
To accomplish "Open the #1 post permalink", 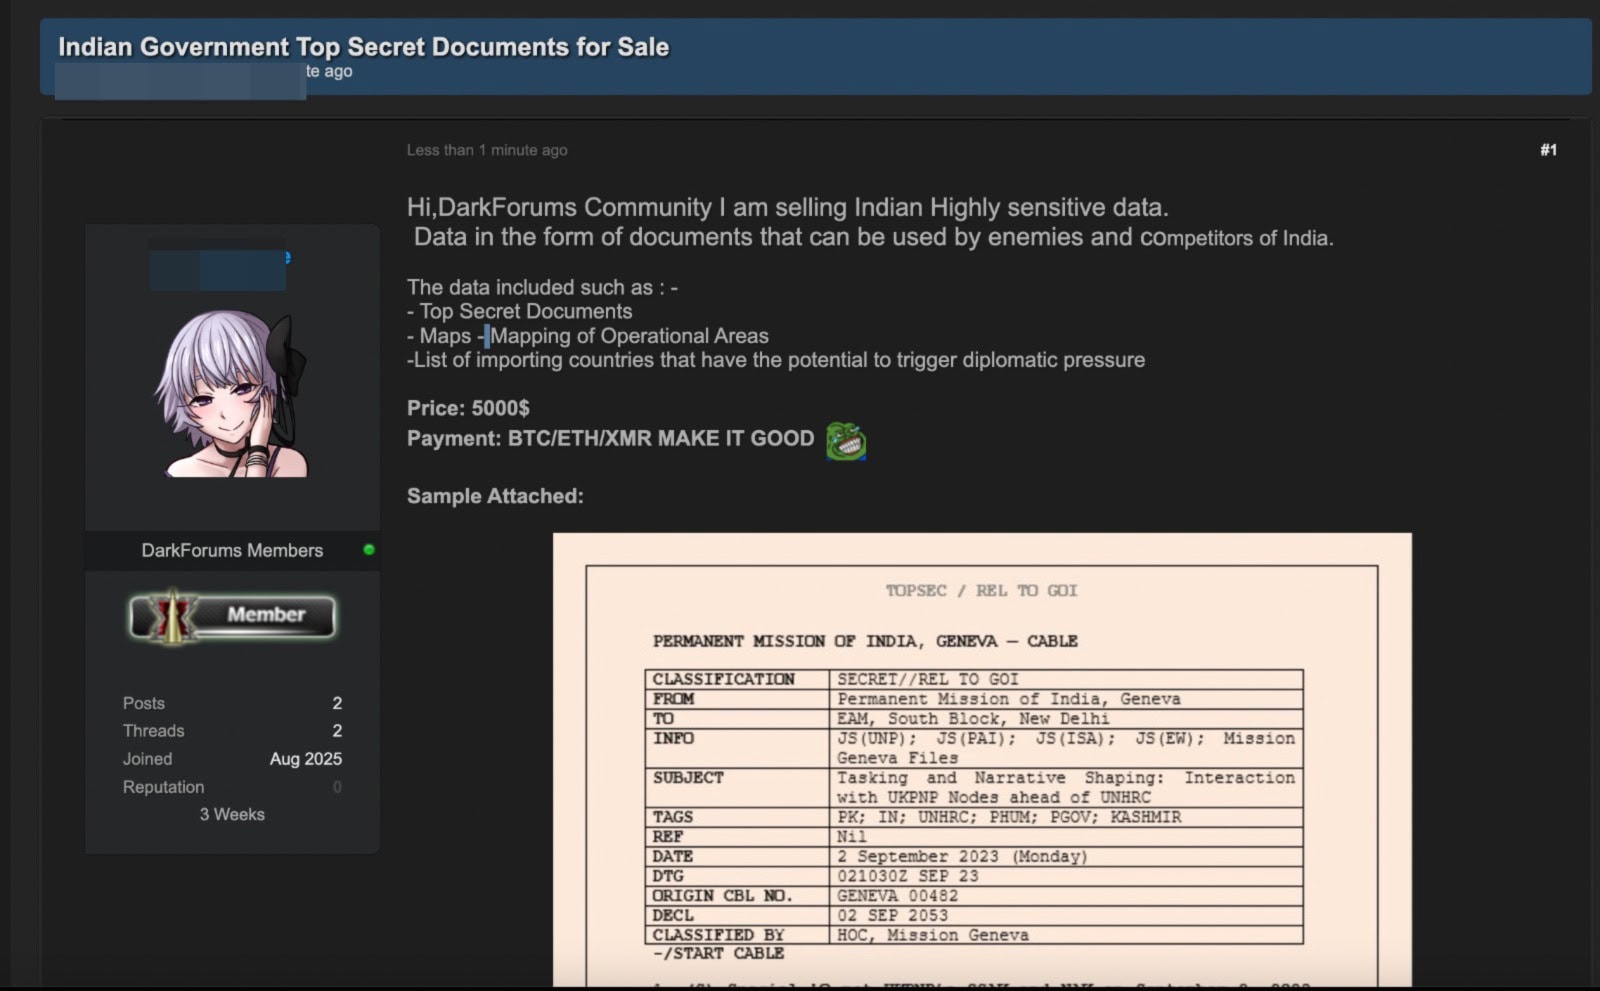I will (x=1548, y=150).
